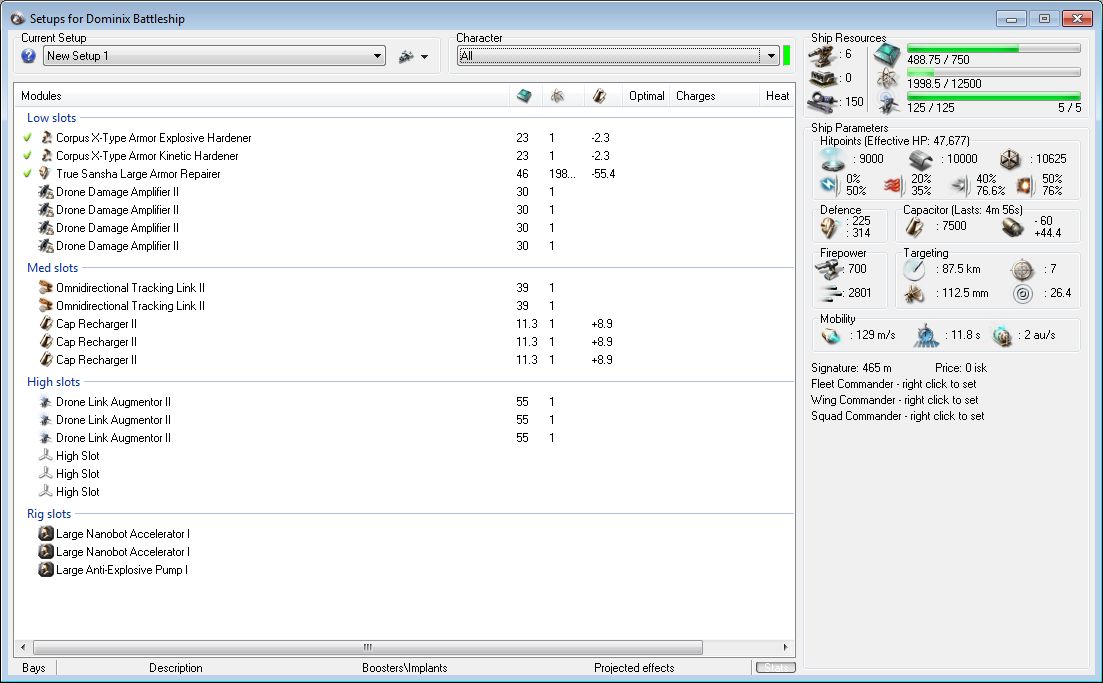This screenshot has height=683, width=1103.
Task: Open the Projected effects tab
Action: click(x=634, y=668)
